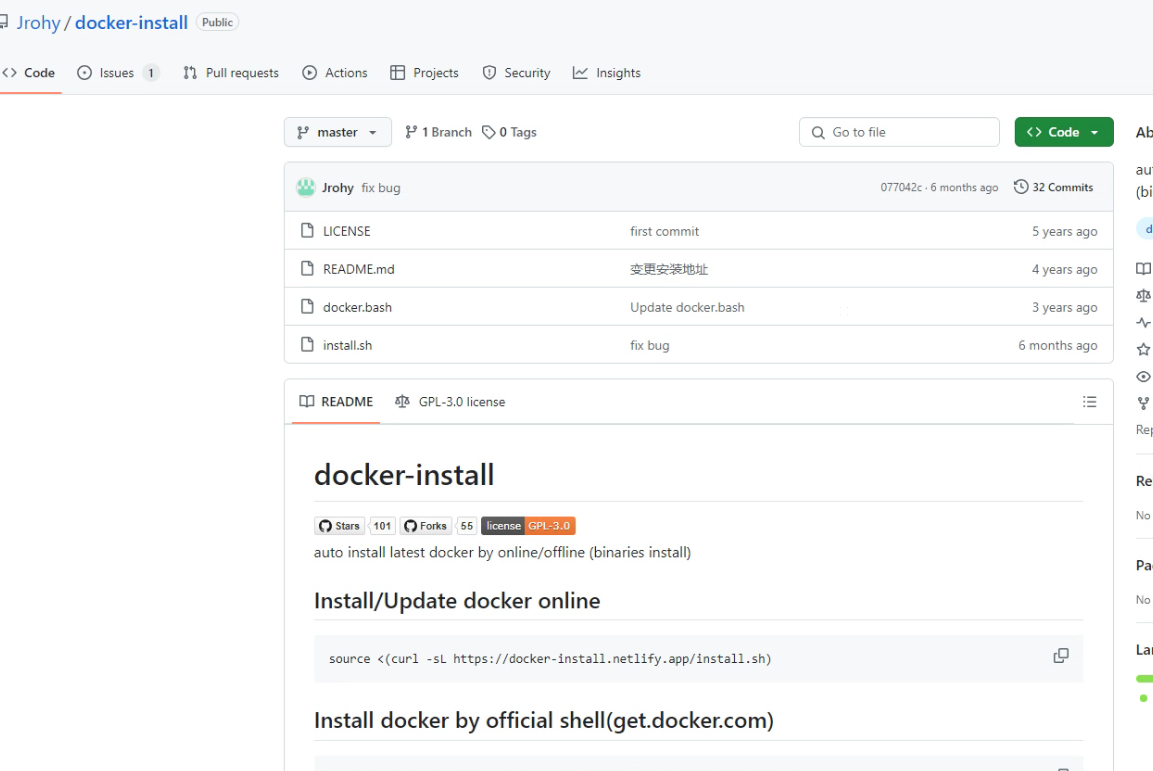Click the issues counter badge showing 1
1153x771 pixels.
click(x=151, y=73)
